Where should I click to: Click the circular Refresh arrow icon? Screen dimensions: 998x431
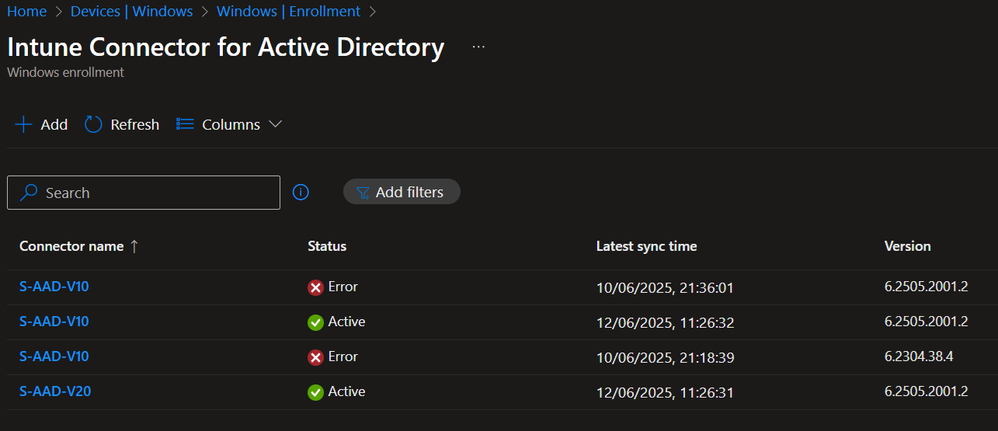pos(94,124)
